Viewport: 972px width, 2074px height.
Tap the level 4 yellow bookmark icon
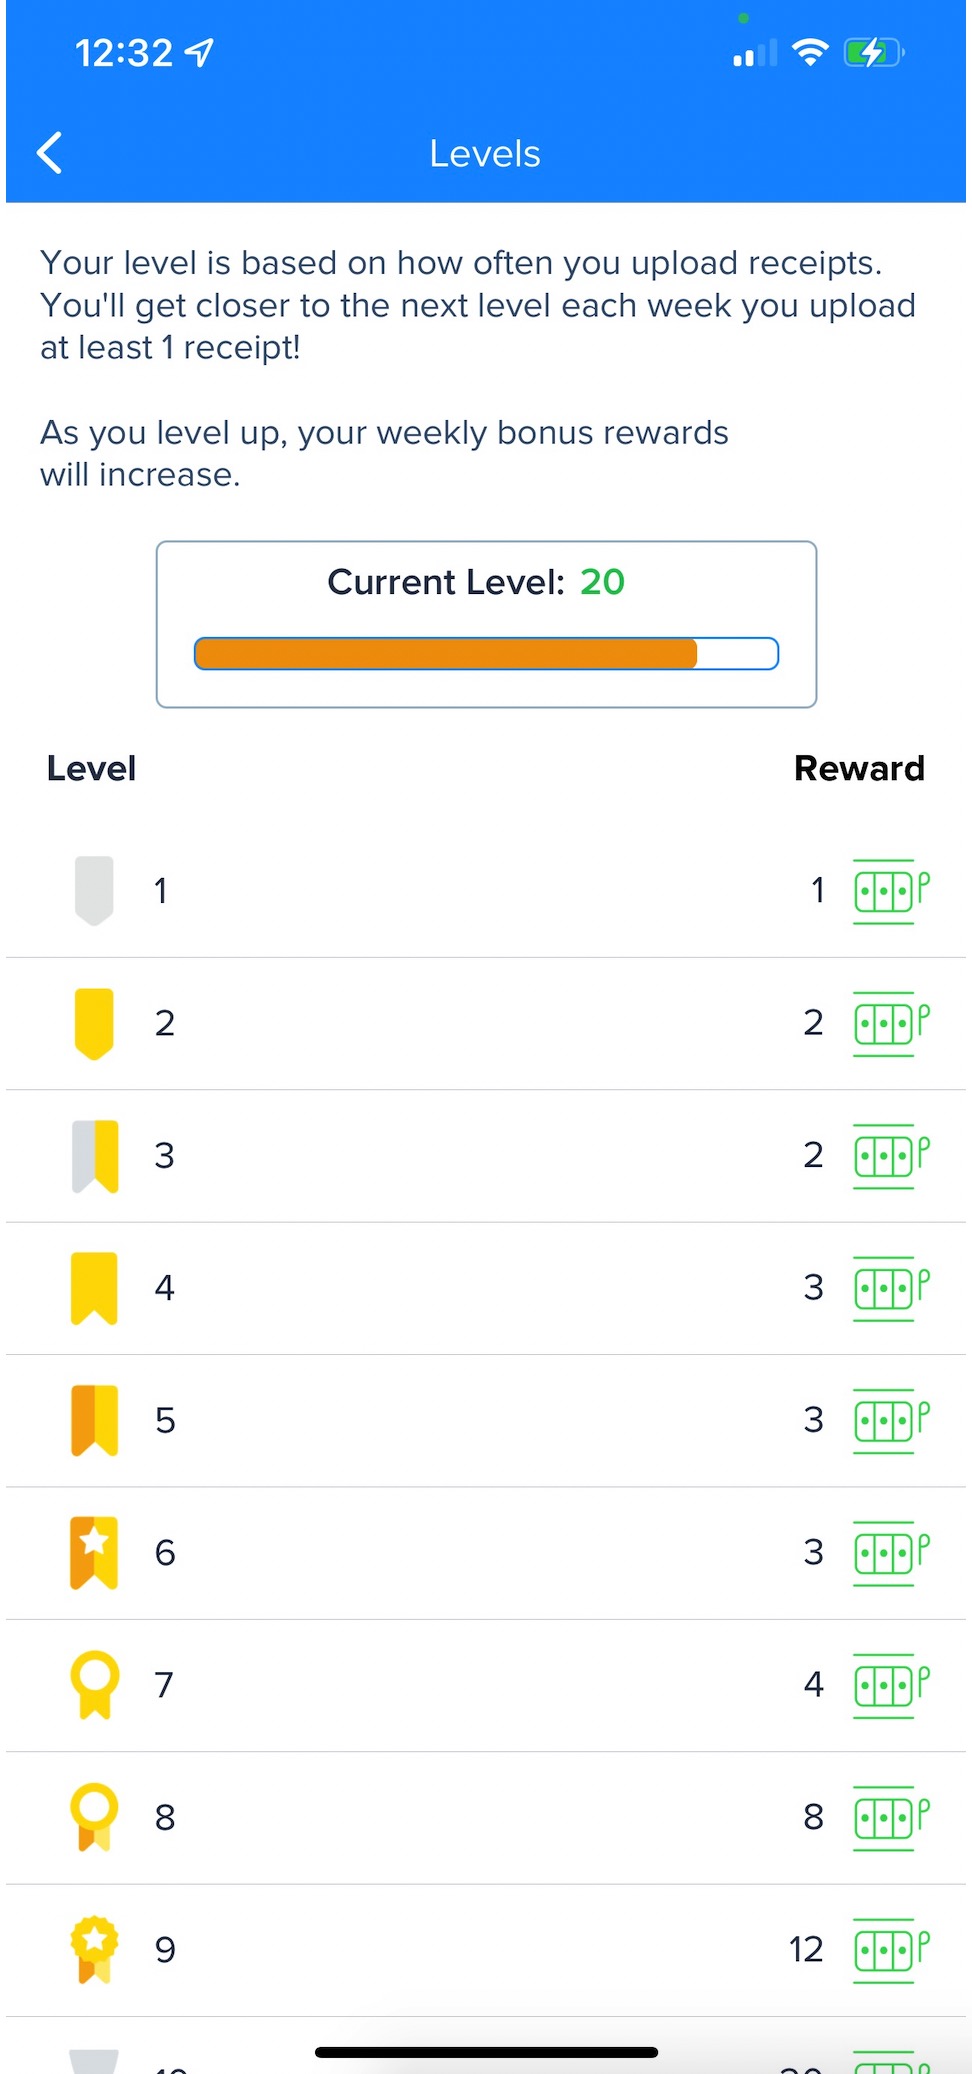pos(94,1288)
